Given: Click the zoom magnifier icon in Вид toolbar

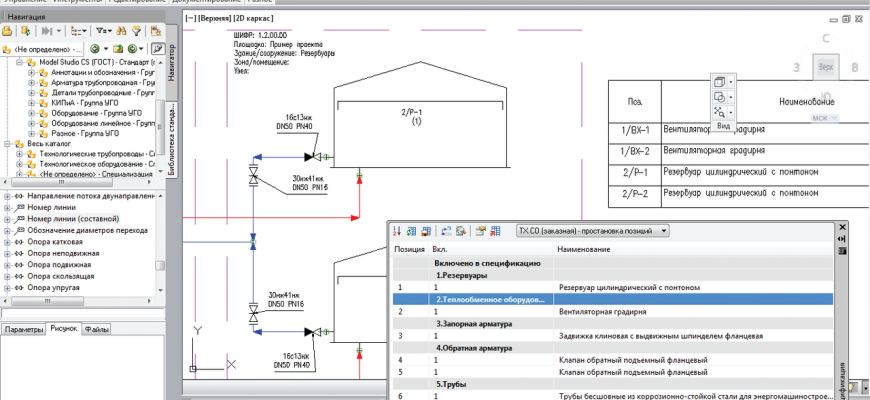Looking at the screenshot, I should (720, 113).
